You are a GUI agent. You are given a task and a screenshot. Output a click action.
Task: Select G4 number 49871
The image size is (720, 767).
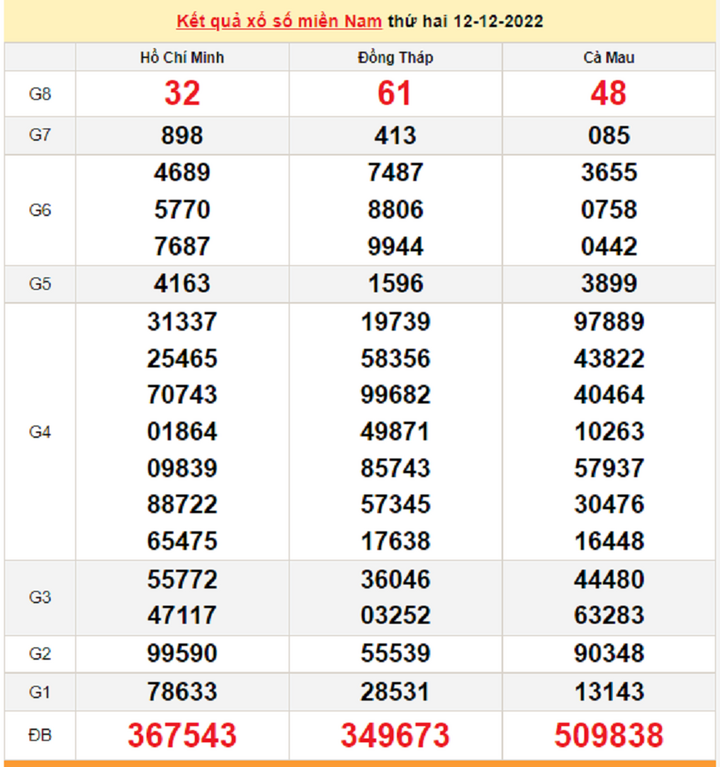[394, 432]
